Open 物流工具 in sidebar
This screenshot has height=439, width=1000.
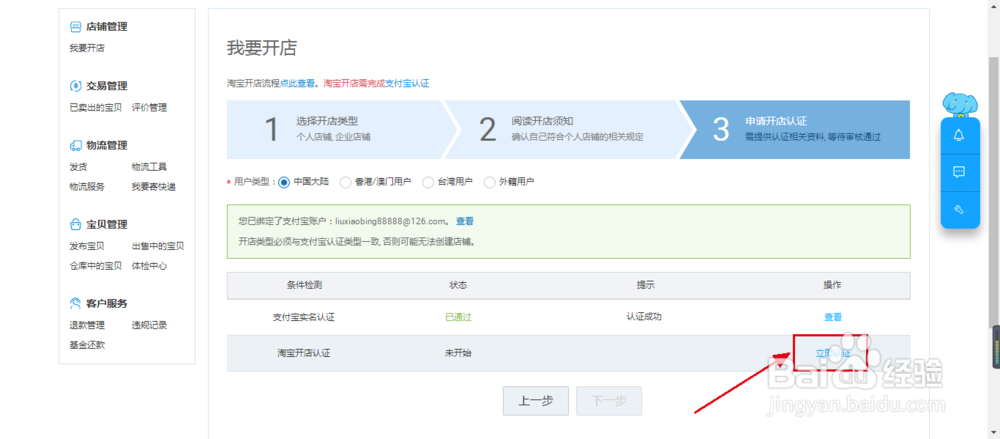click(x=149, y=167)
